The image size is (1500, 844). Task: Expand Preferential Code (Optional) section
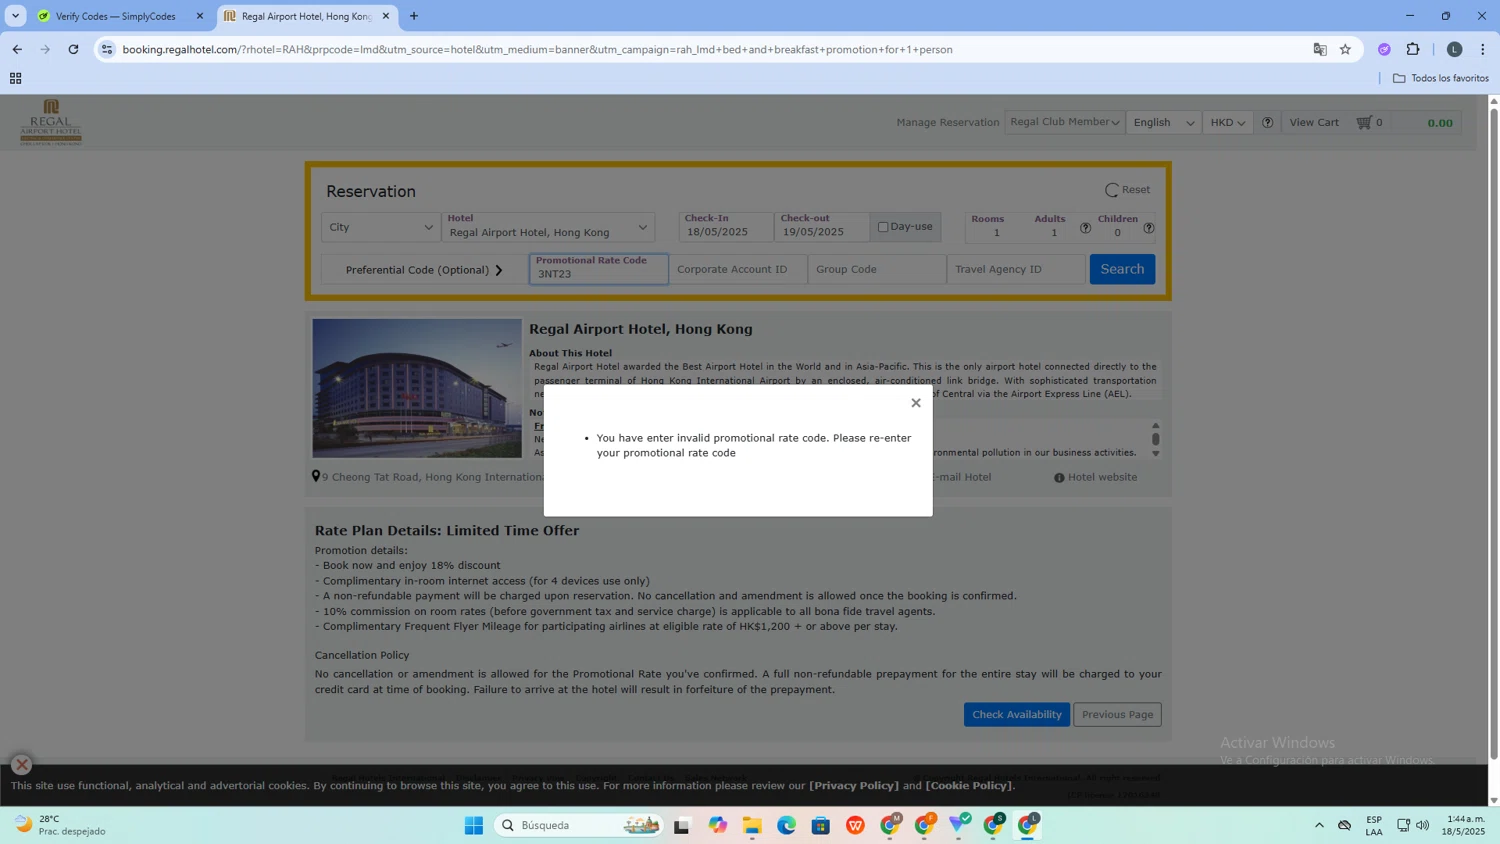[424, 270]
